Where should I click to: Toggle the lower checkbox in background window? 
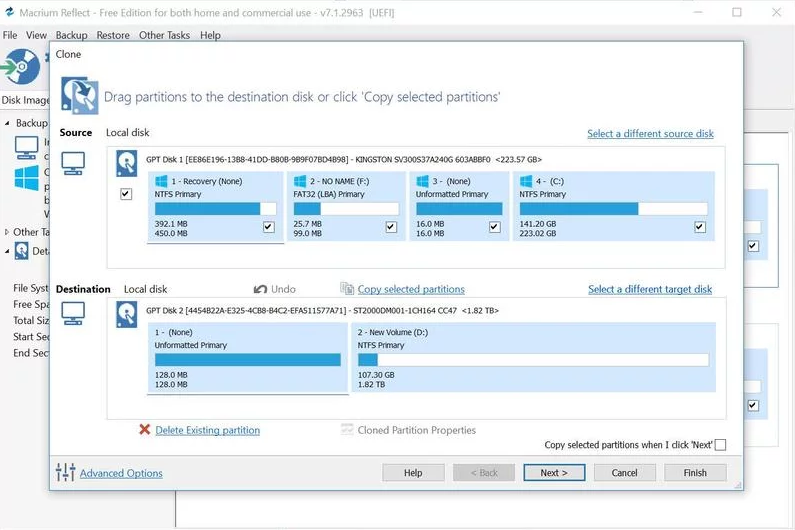coord(753,405)
